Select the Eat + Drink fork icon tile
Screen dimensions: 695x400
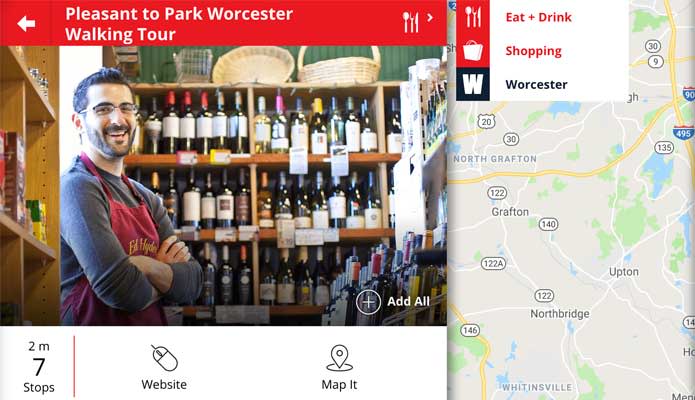[x=473, y=17]
